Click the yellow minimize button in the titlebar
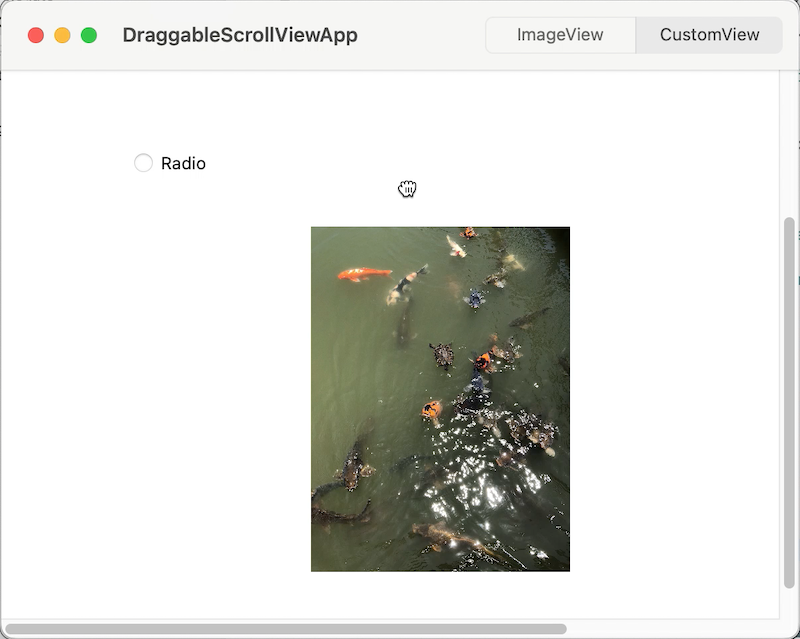The height and width of the screenshot is (639, 800). point(61,34)
